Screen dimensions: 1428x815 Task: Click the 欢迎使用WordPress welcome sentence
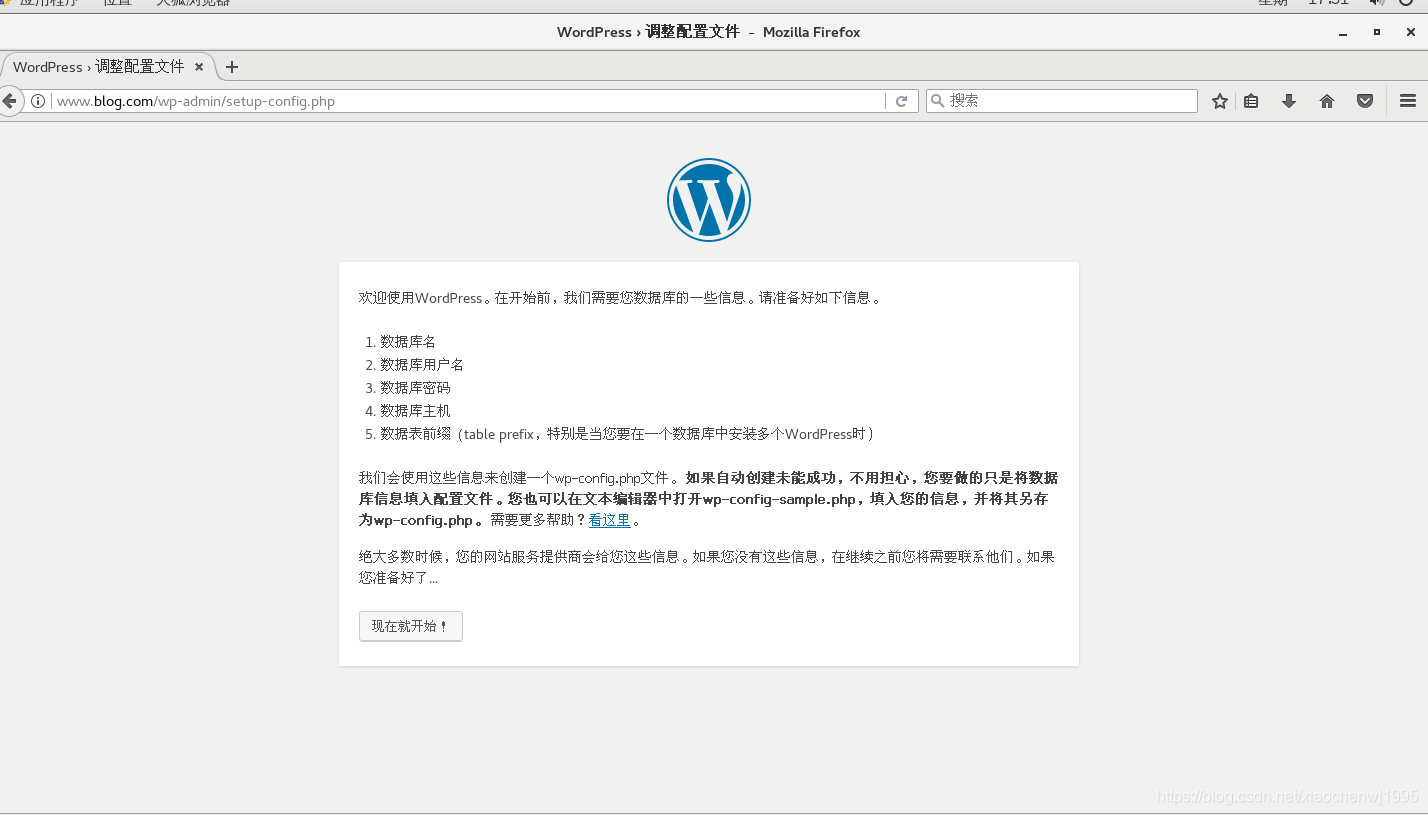(621, 298)
